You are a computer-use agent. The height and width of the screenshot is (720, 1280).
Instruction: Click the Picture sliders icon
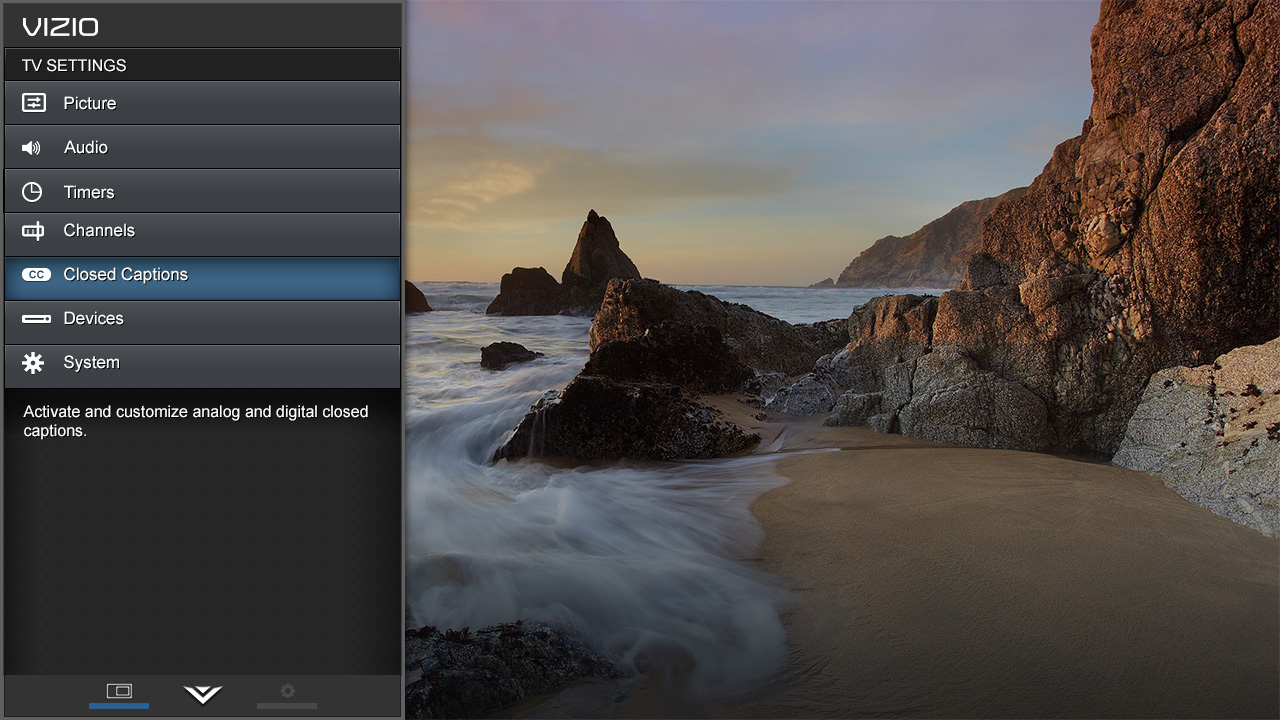point(33,103)
